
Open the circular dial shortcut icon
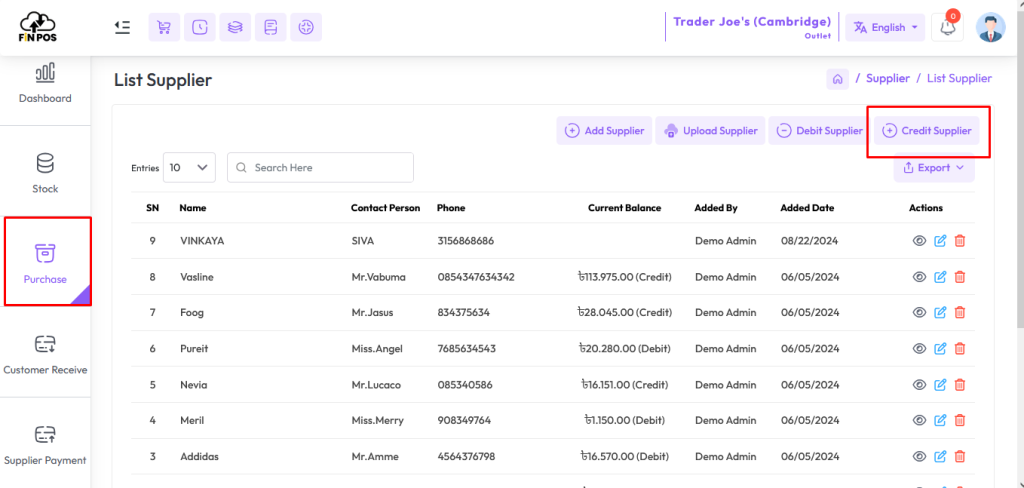306,27
